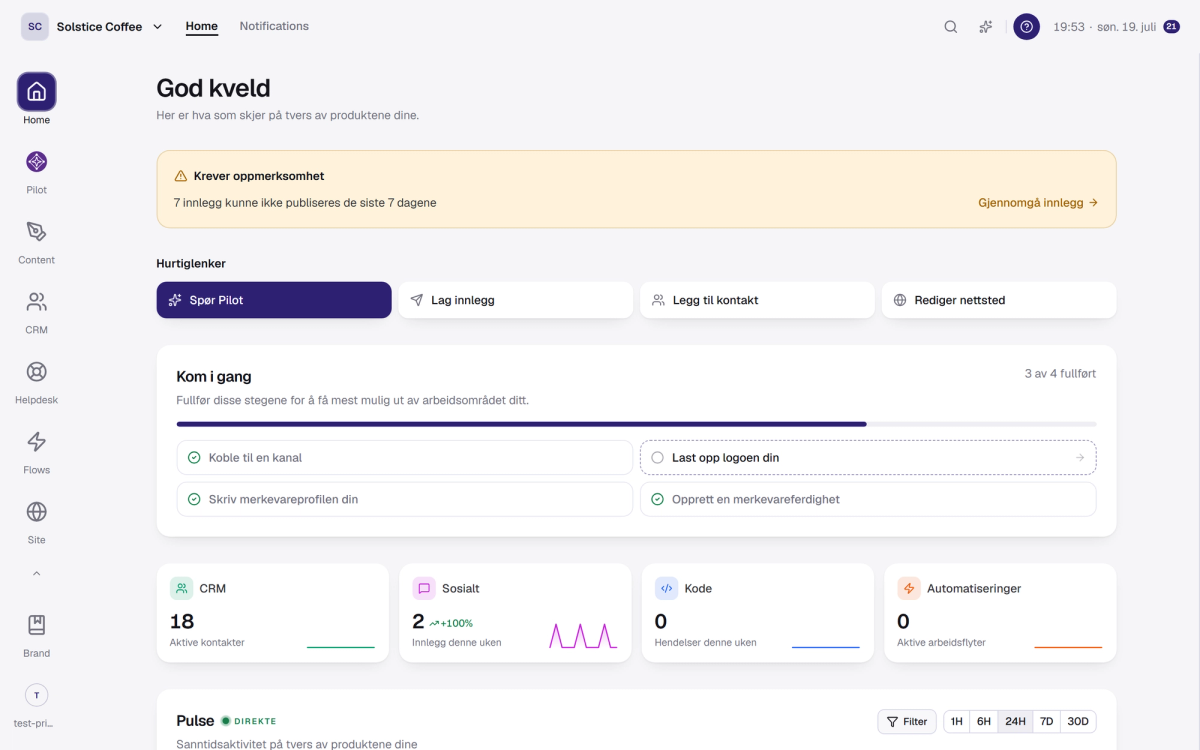Collapse the sidebar with the chevron
The image size is (1200, 750).
pyautogui.click(x=36, y=574)
